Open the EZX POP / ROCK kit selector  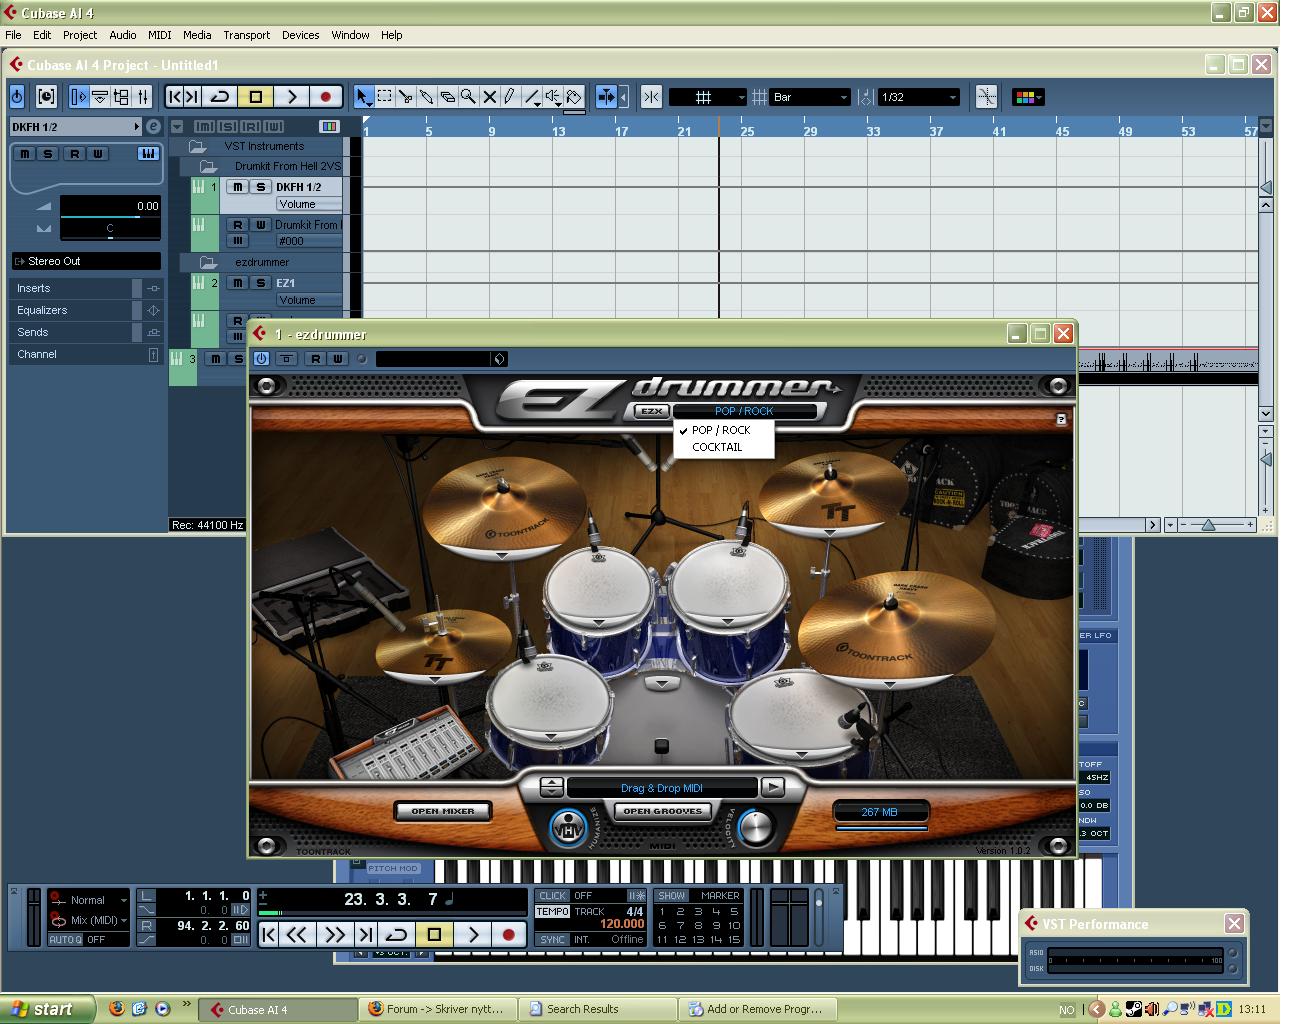[x=745, y=411]
